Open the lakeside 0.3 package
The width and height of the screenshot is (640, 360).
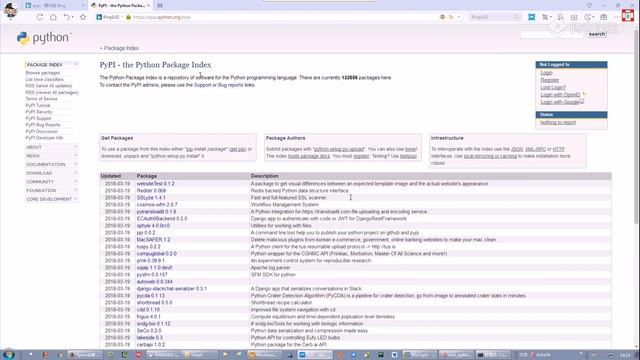click(149, 338)
